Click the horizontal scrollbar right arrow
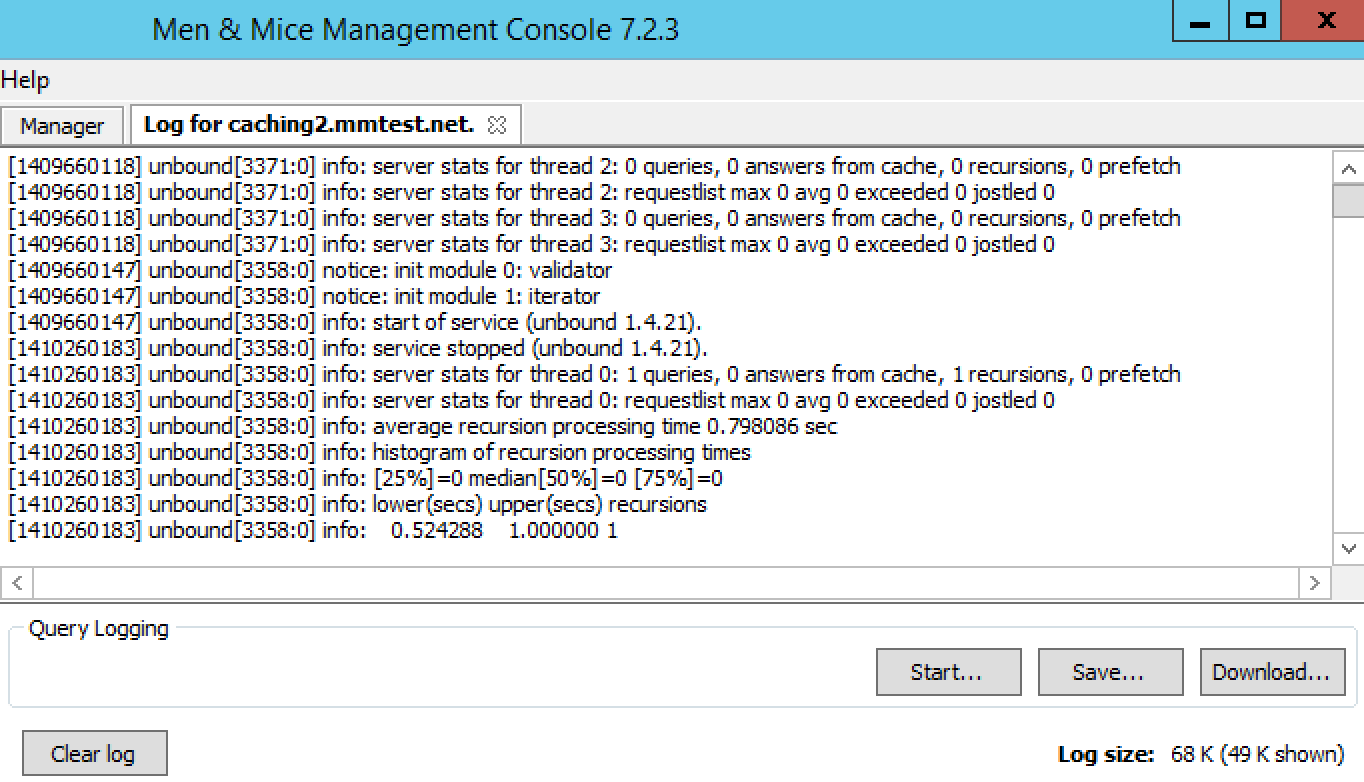1364x782 pixels. click(1314, 582)
